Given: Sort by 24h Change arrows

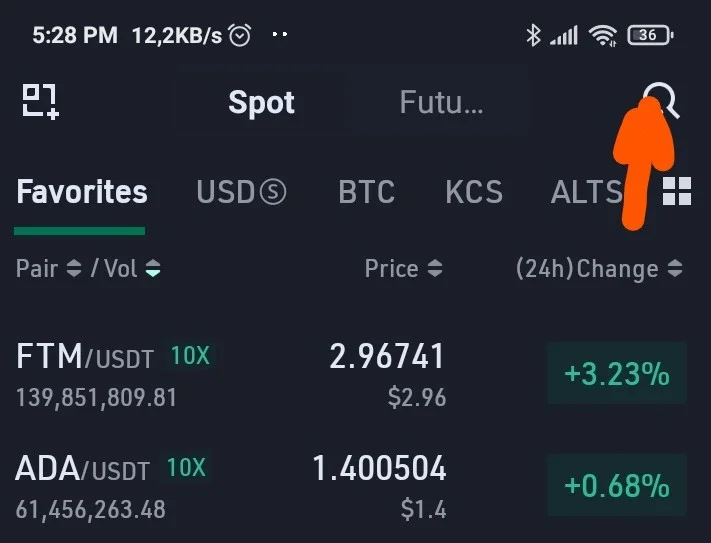Looking at the screenshot, I should 675,268.
